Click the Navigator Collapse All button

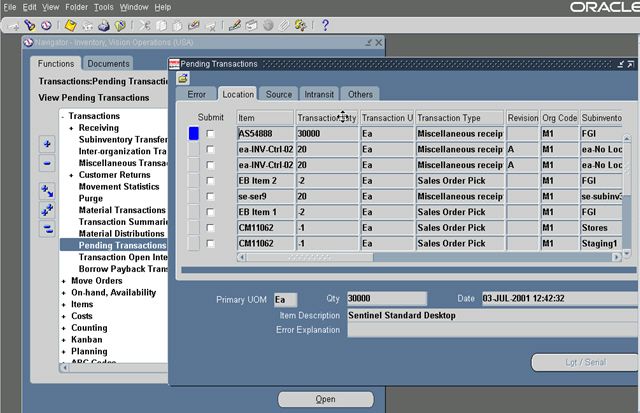[x=47, y=229]
